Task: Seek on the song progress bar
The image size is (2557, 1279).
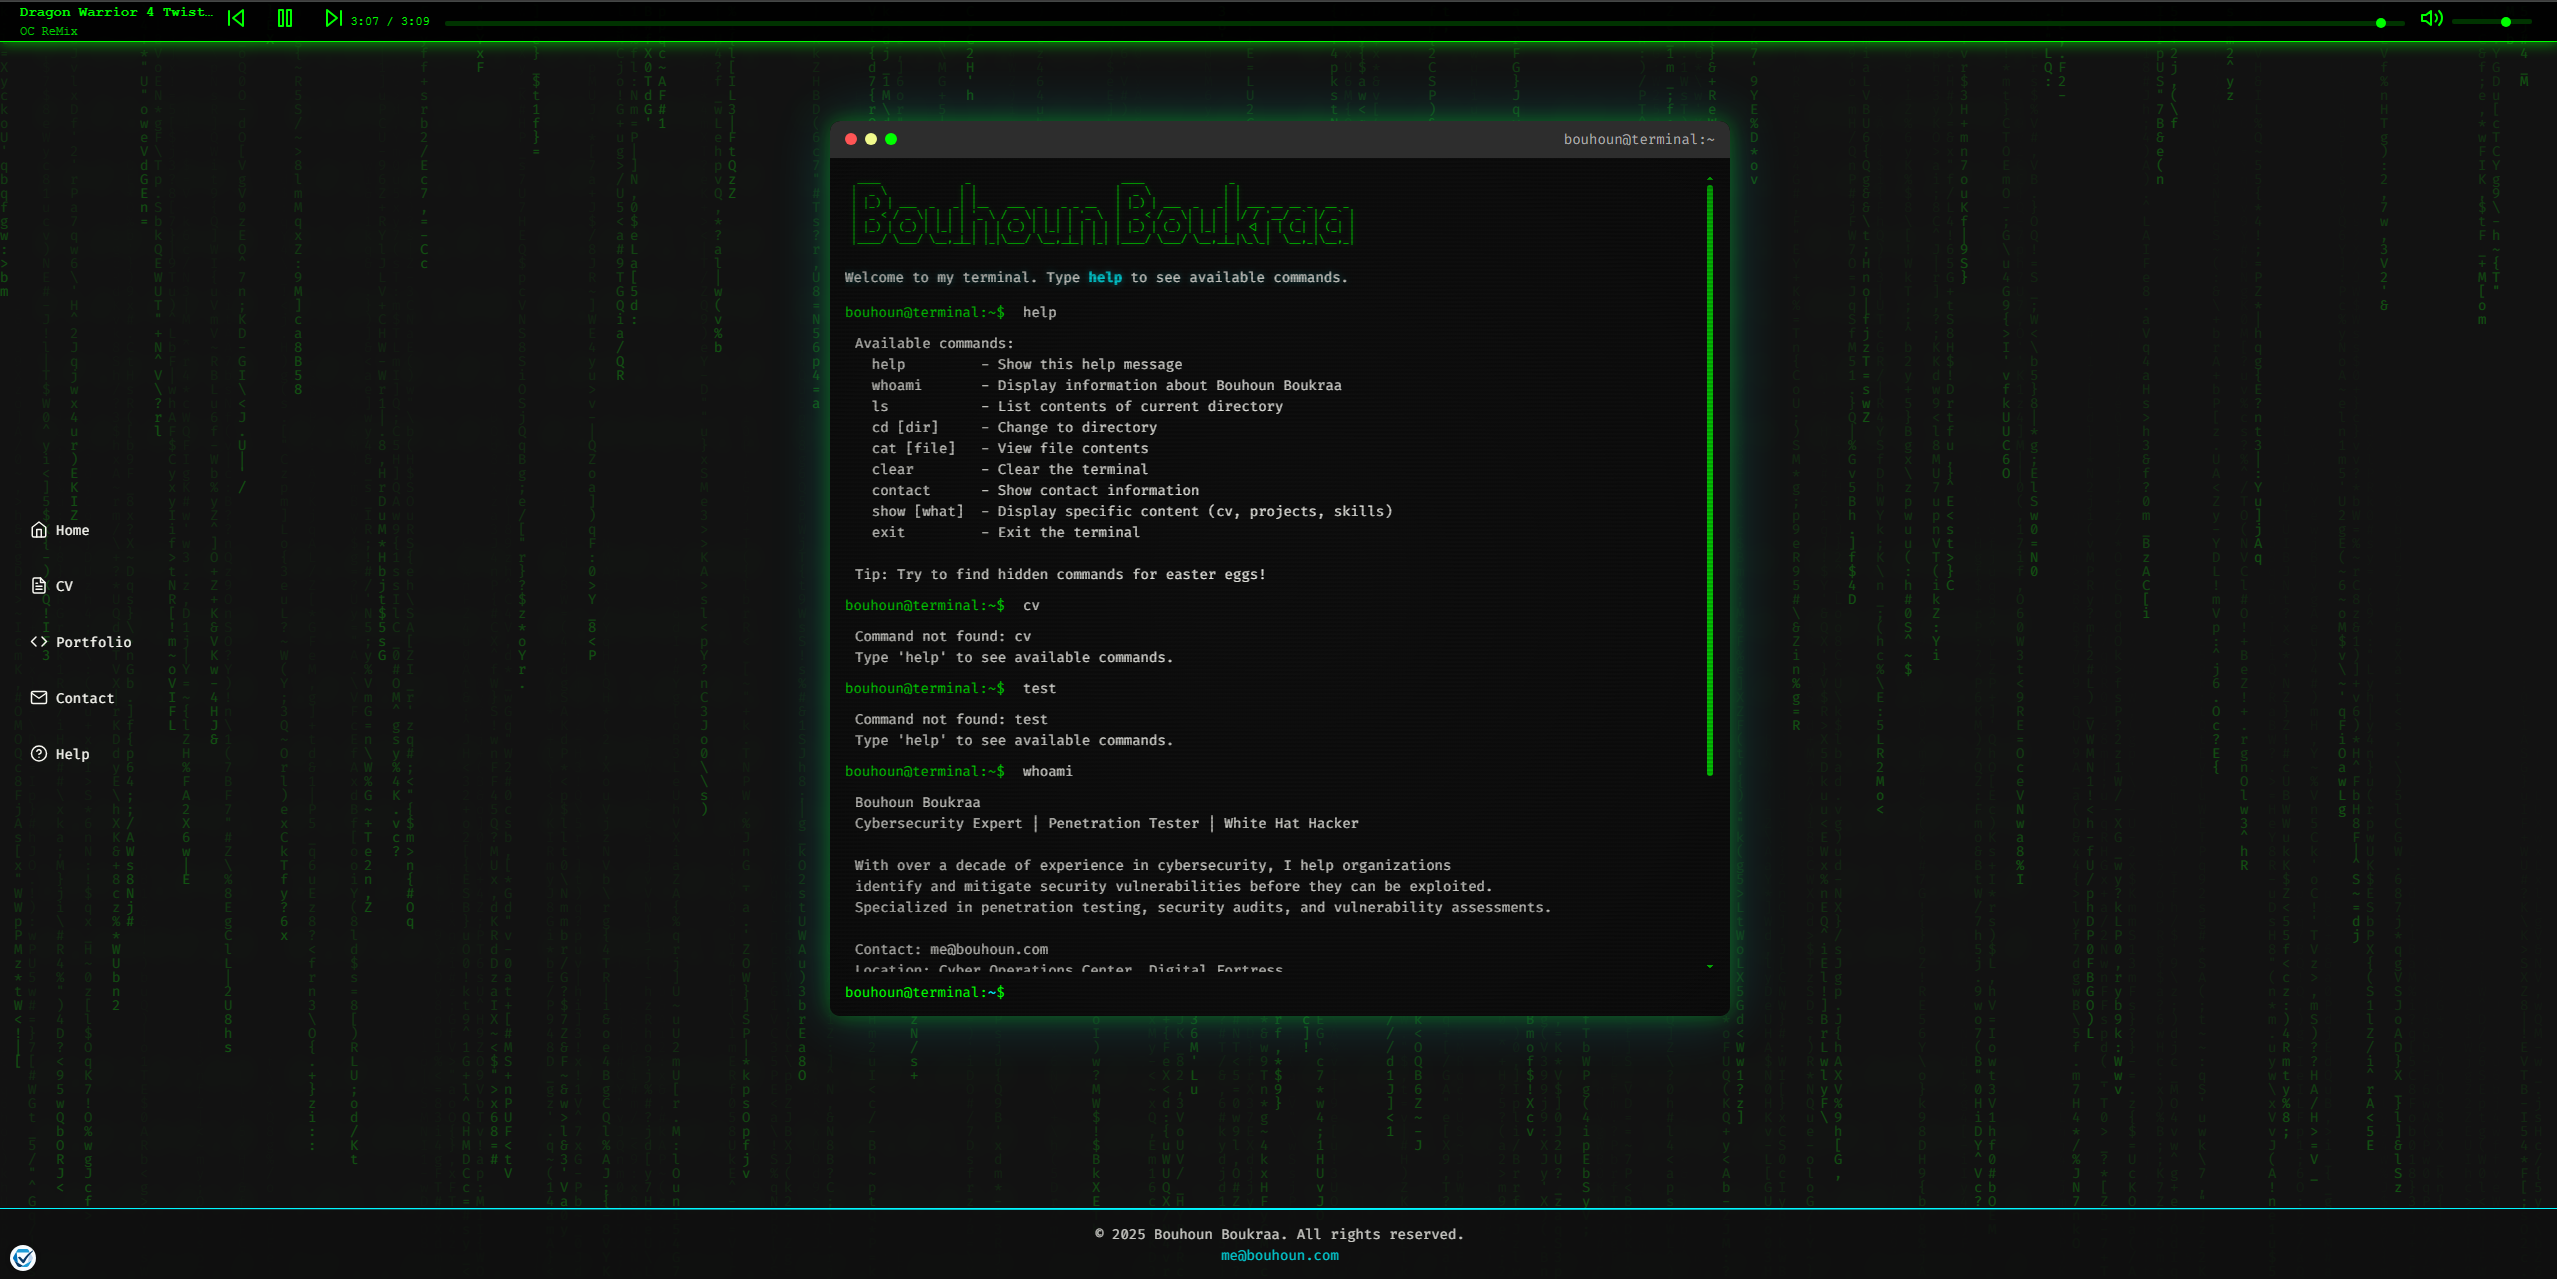Action: (x=1423, y=22)
